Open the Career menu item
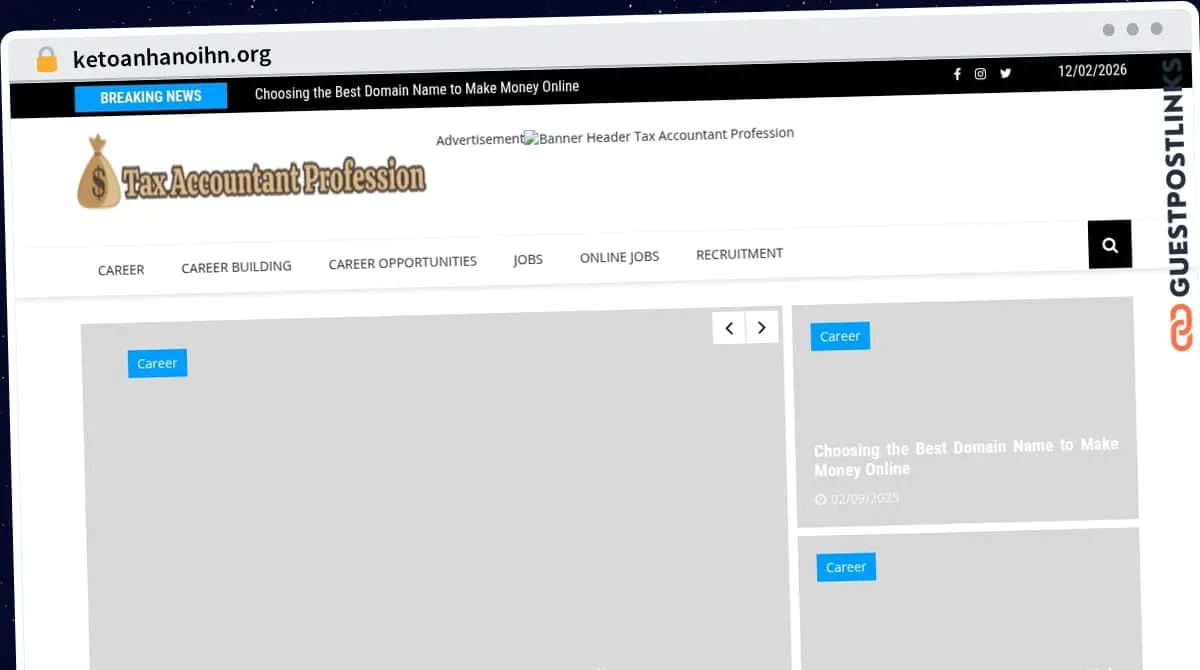1200x670 pixels. [x=121, y=270]
